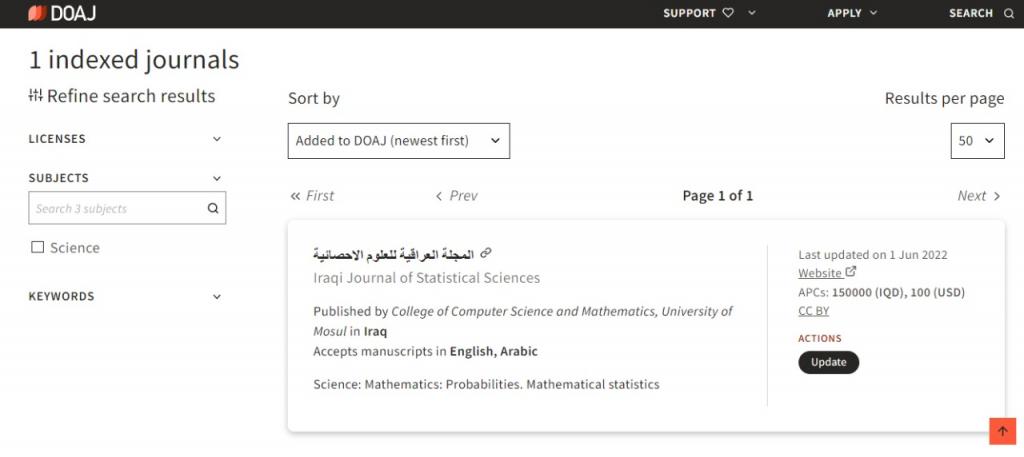The image size is (1024, 457).
Task: Click the Search 3 subjects input field
Action: [115, 209]
